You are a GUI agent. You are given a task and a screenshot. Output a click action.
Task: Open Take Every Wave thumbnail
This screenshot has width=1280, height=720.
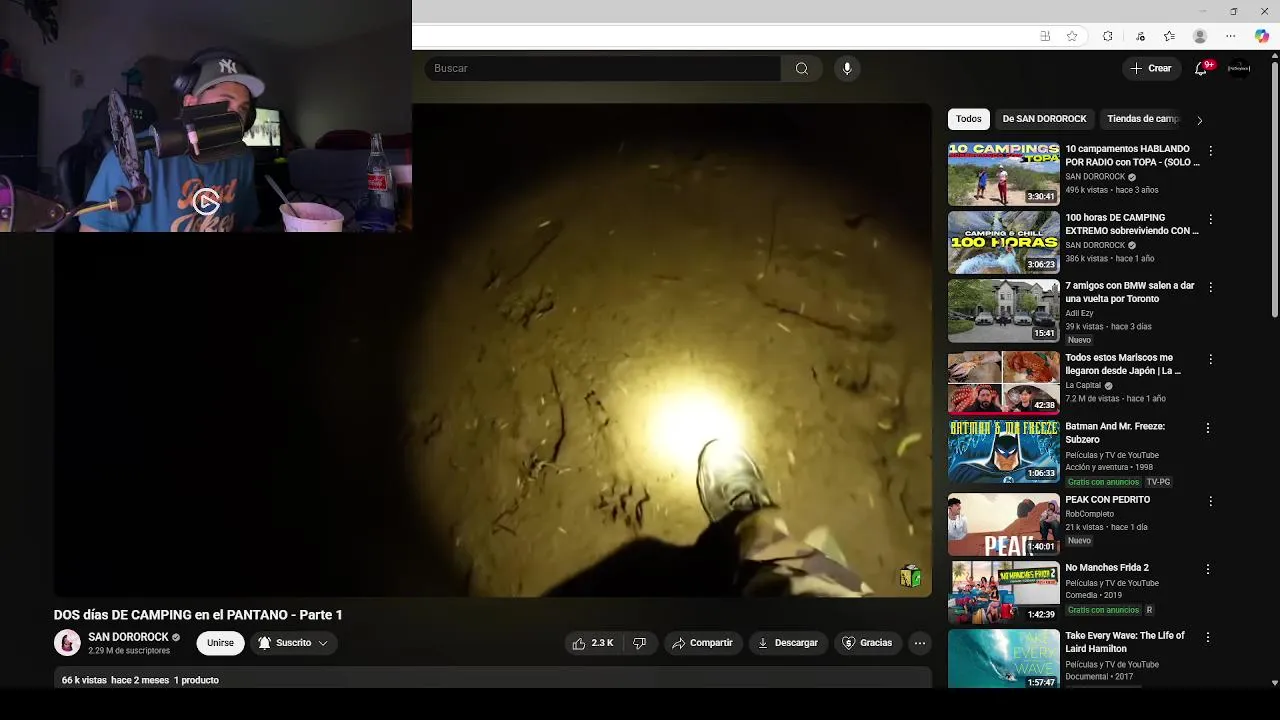(x=1004, y=659)
